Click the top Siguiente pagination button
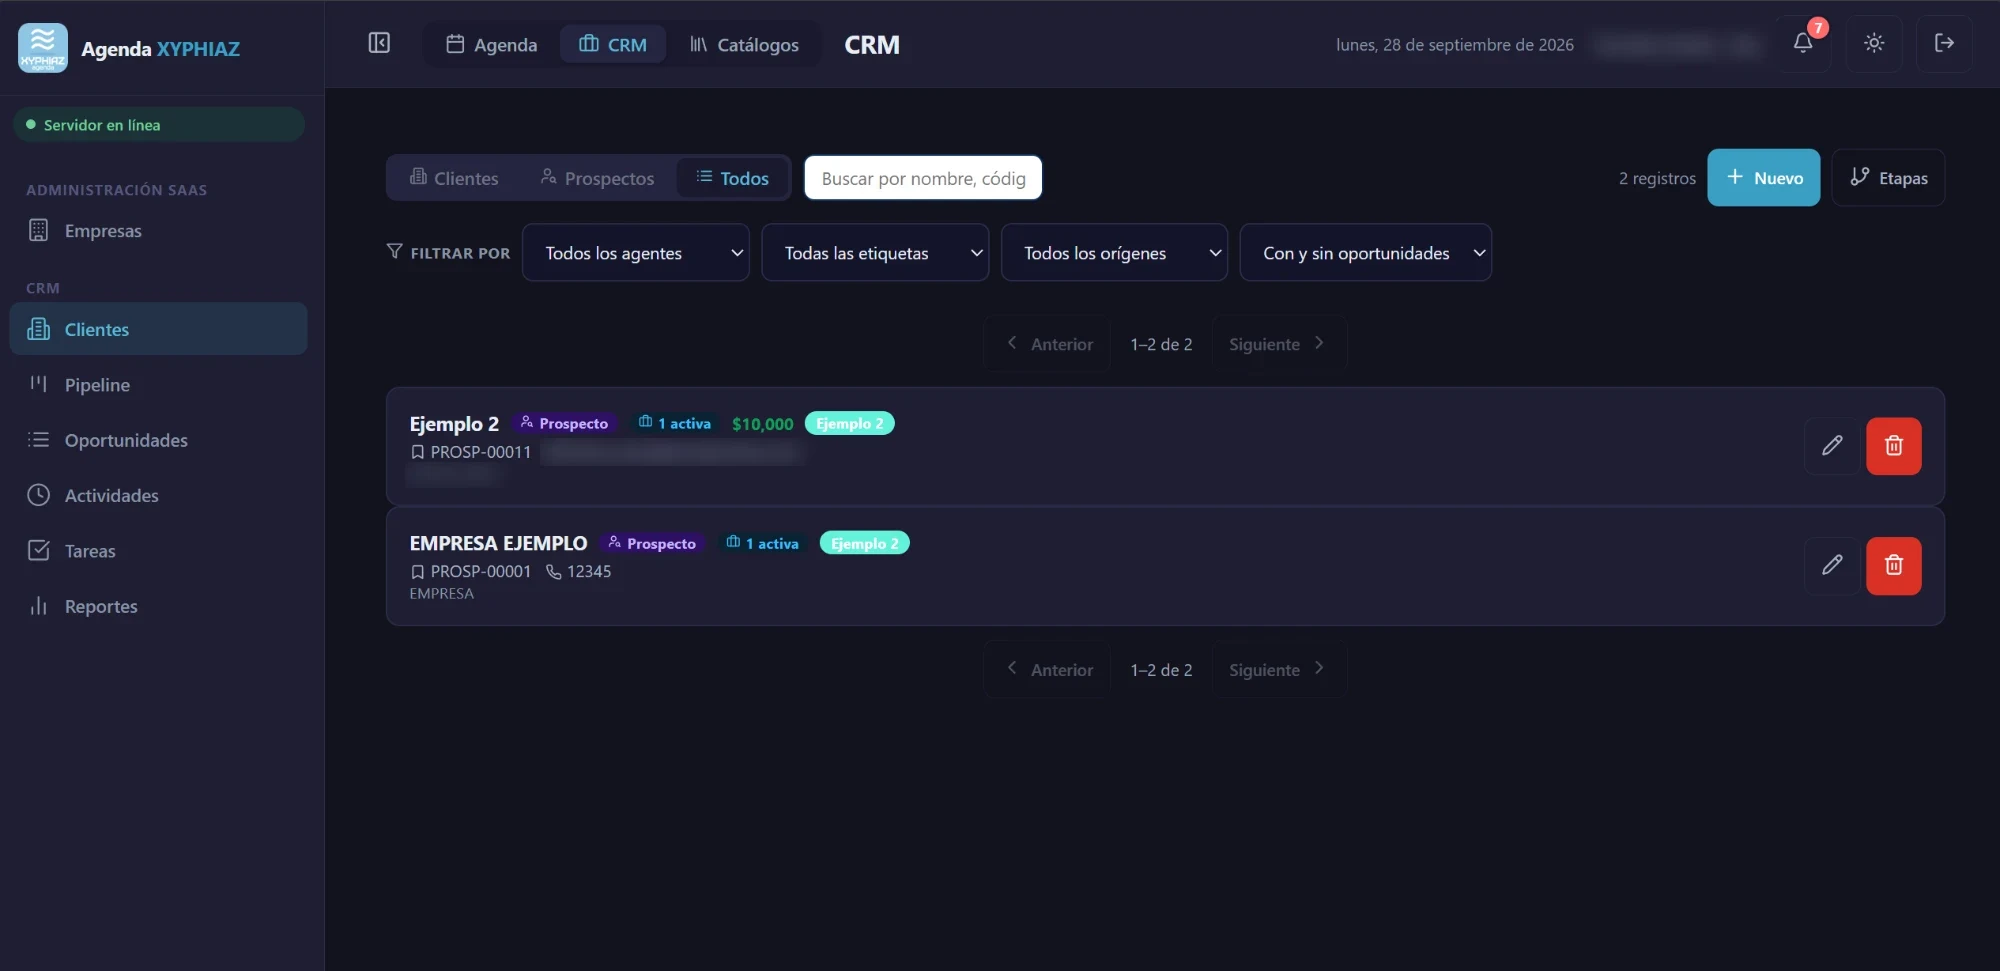The width and height of the screenshot is (2000, 971). [x=1278, y=344]
